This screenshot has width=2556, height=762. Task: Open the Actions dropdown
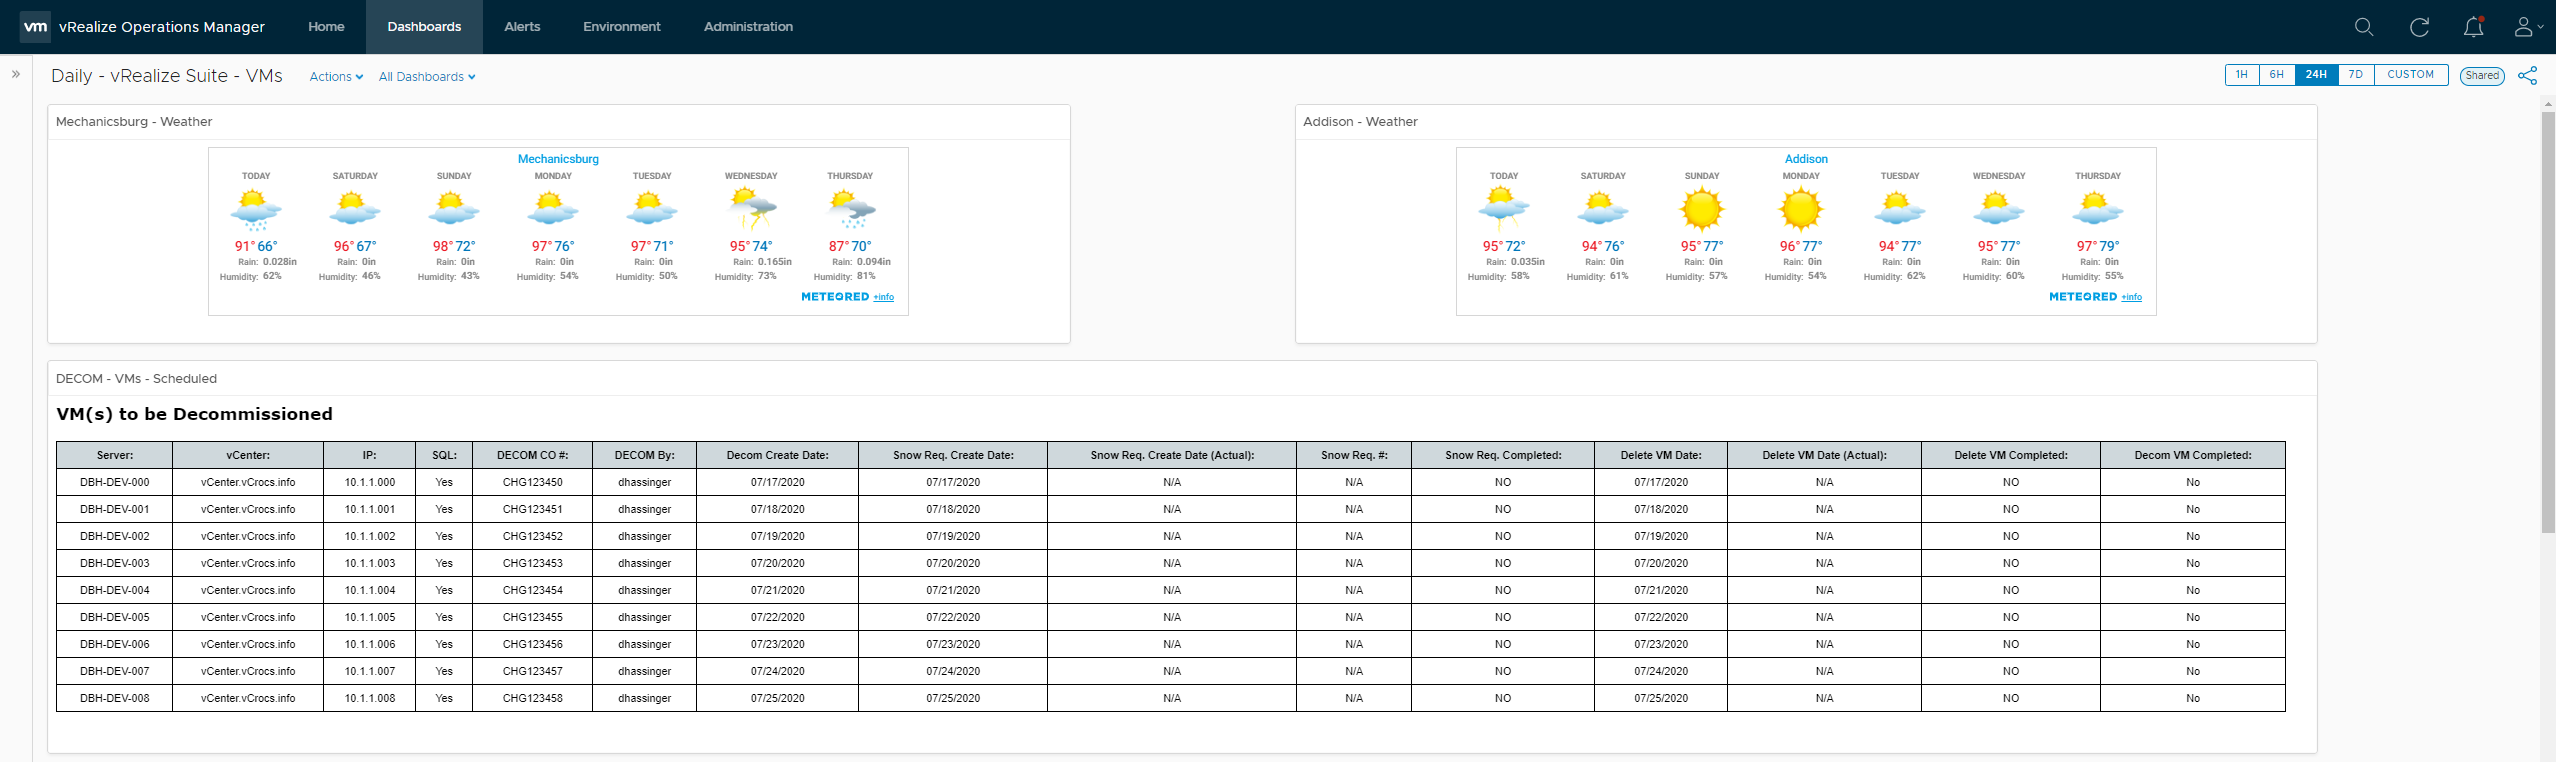pyautogui.click(x=336, y=77)
